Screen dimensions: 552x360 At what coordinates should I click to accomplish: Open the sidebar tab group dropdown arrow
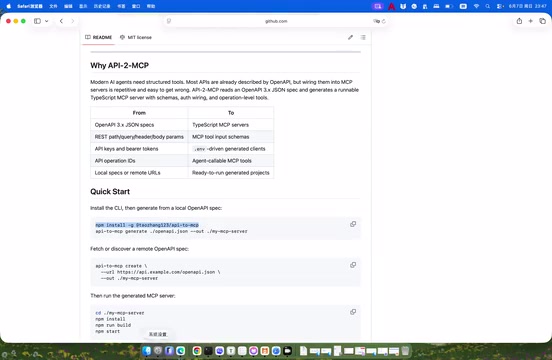pos(46,21)
